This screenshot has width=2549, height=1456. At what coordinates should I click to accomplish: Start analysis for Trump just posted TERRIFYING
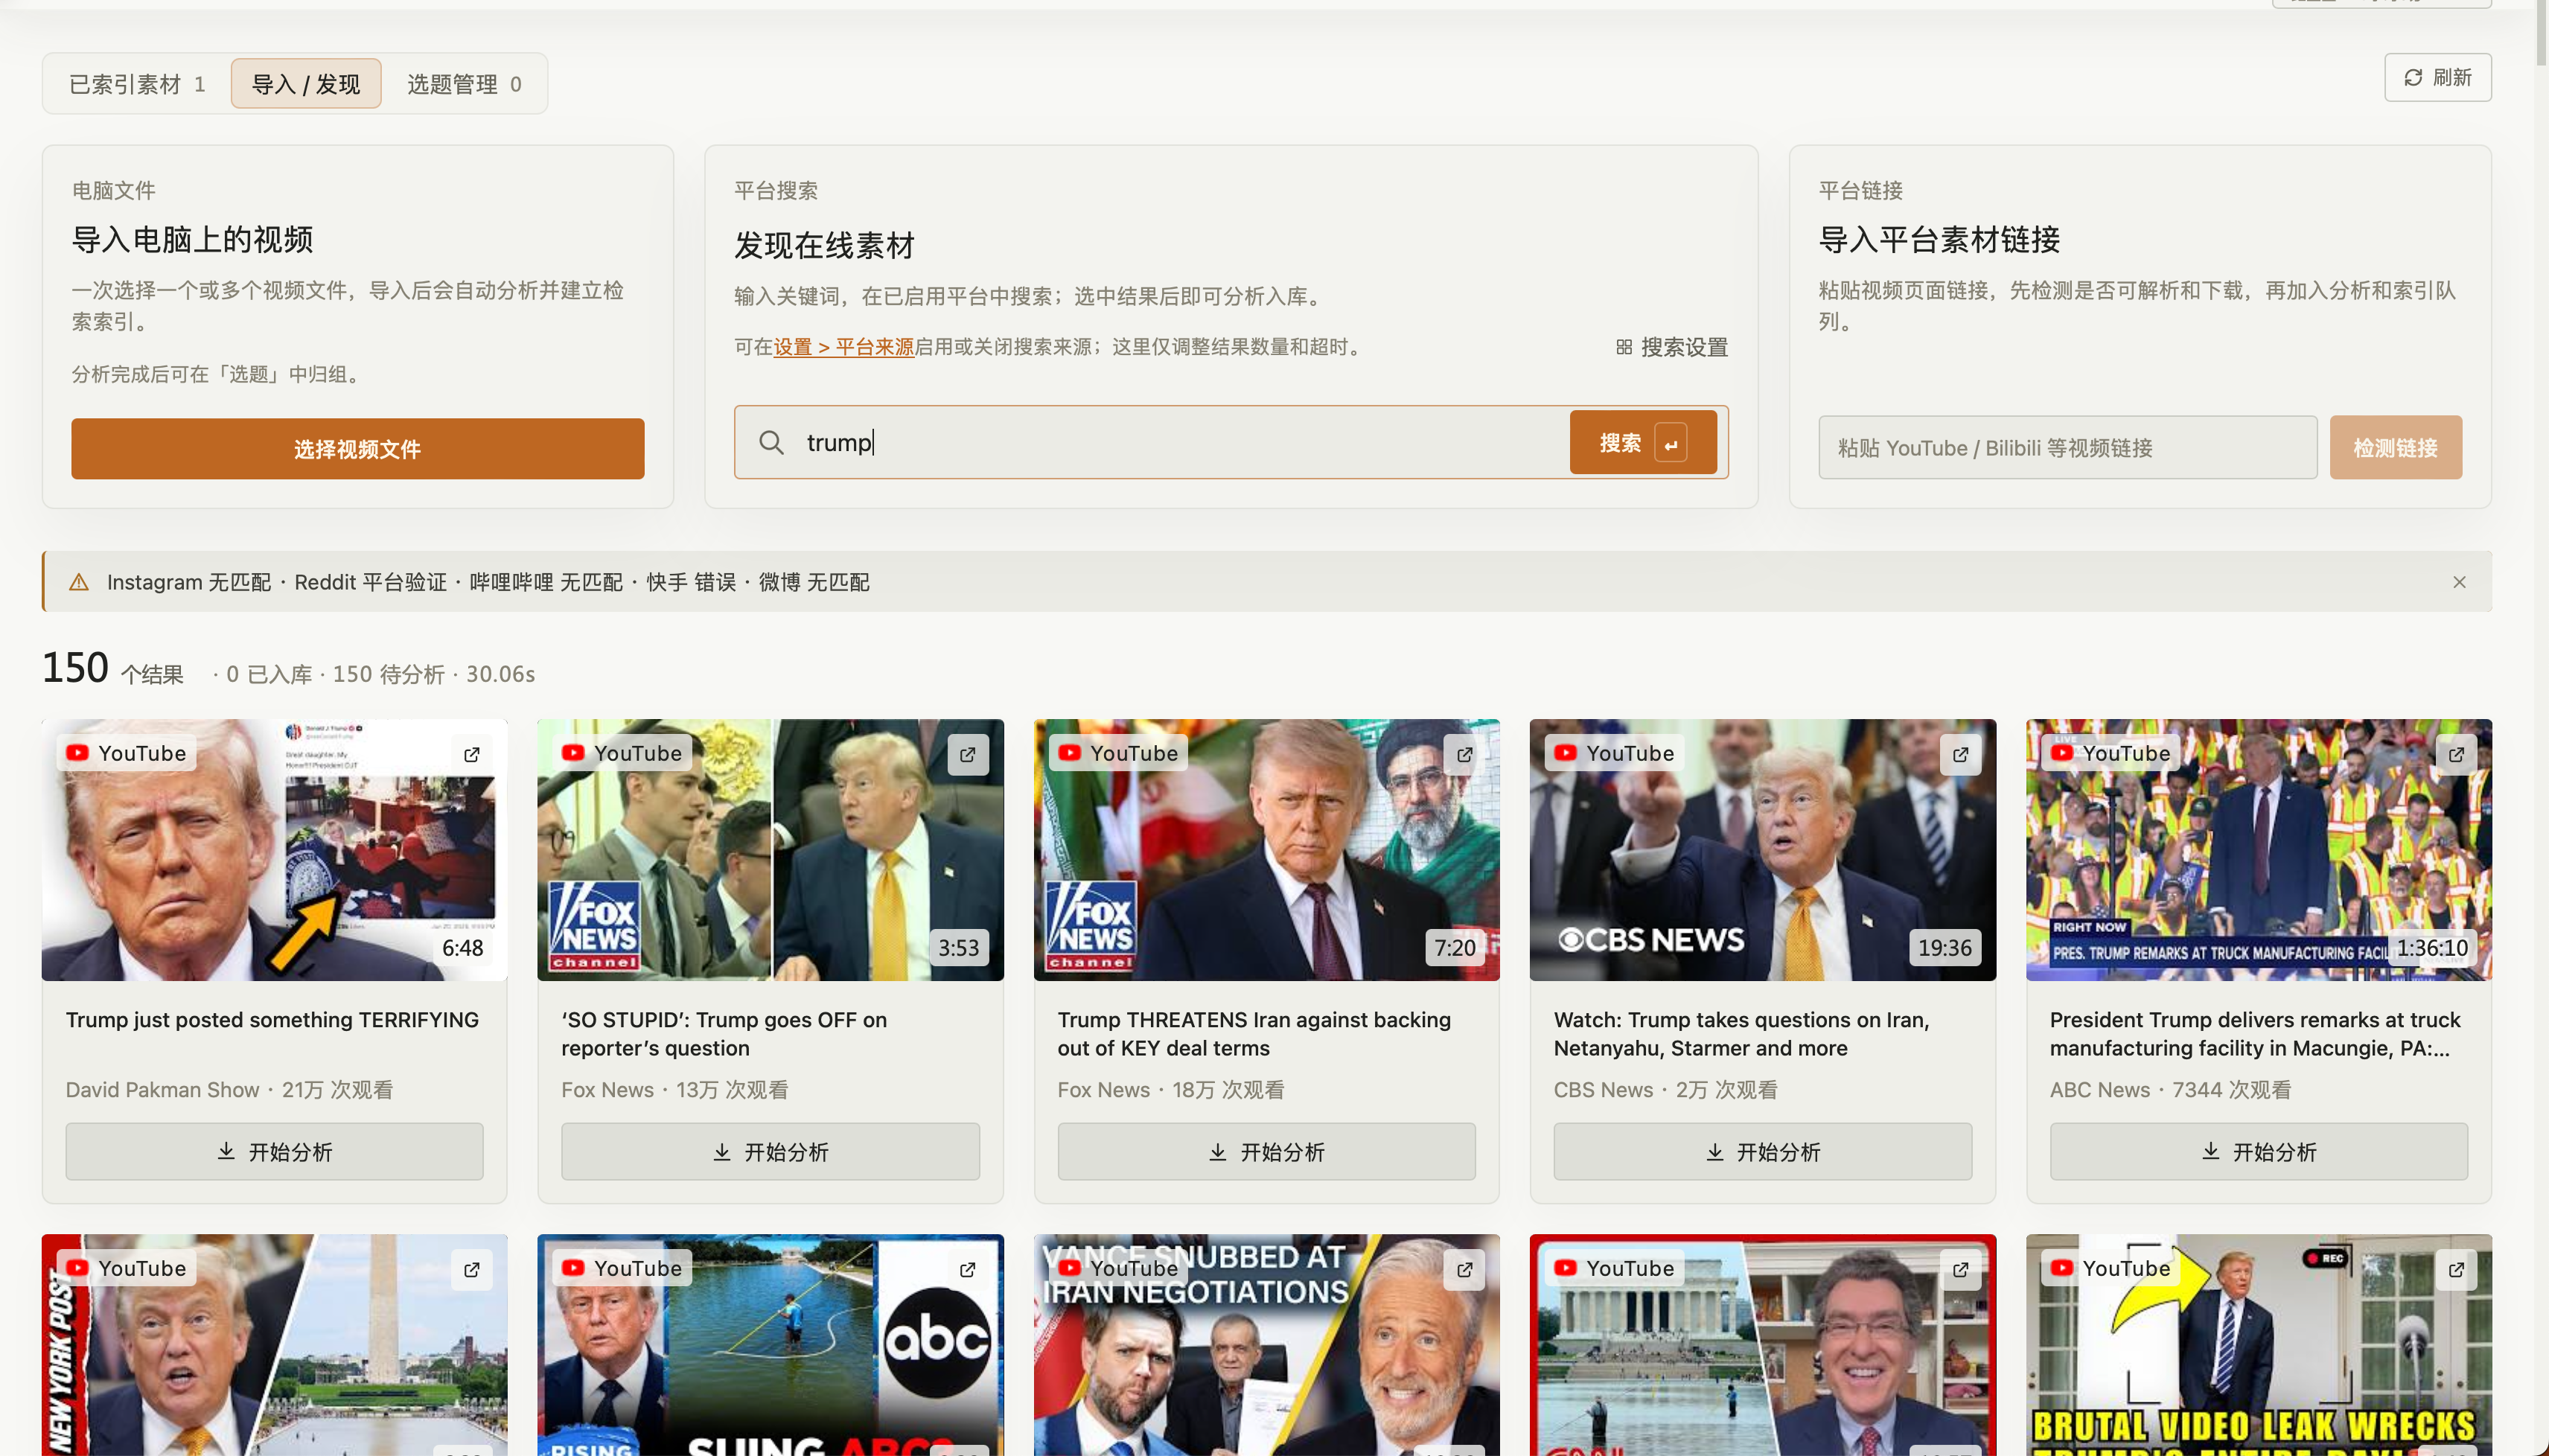click(x=274, y=1151)
